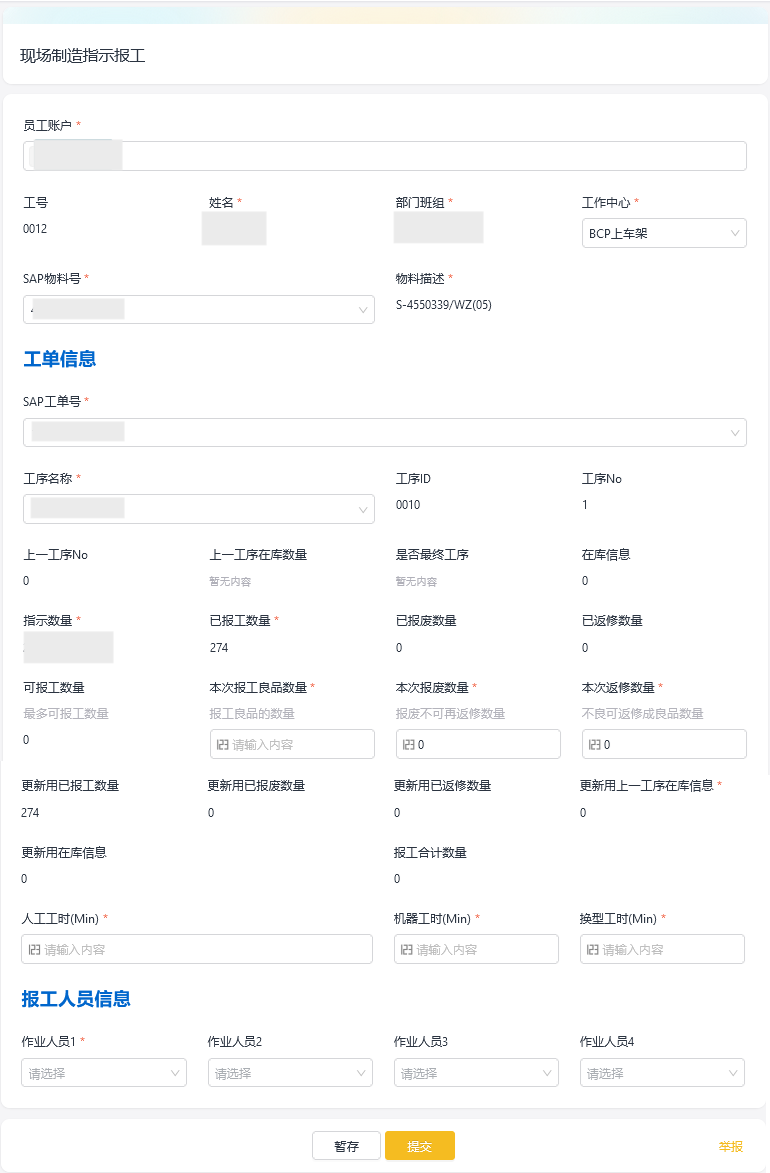Submit the form with 提交 button

click(420, 1146)
